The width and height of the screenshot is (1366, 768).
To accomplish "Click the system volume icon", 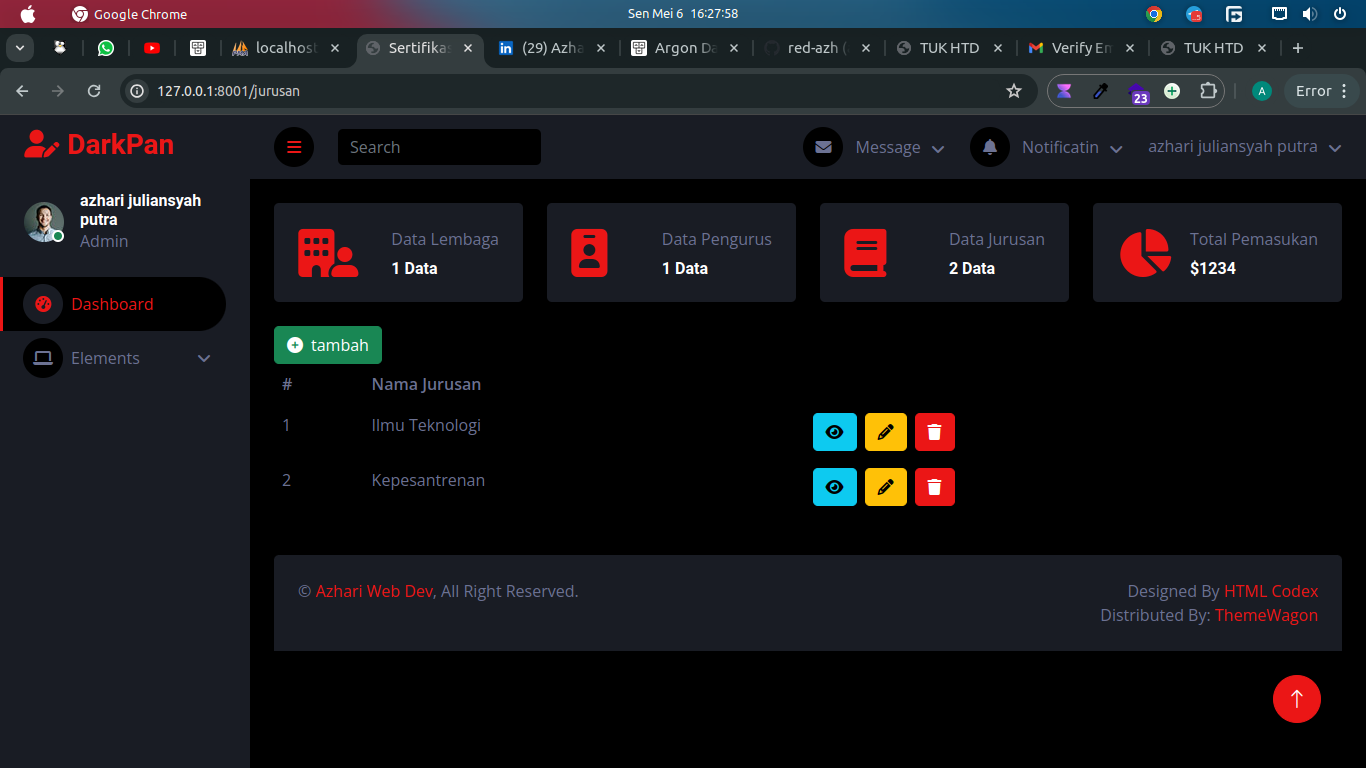I will tap(1309, 14).
